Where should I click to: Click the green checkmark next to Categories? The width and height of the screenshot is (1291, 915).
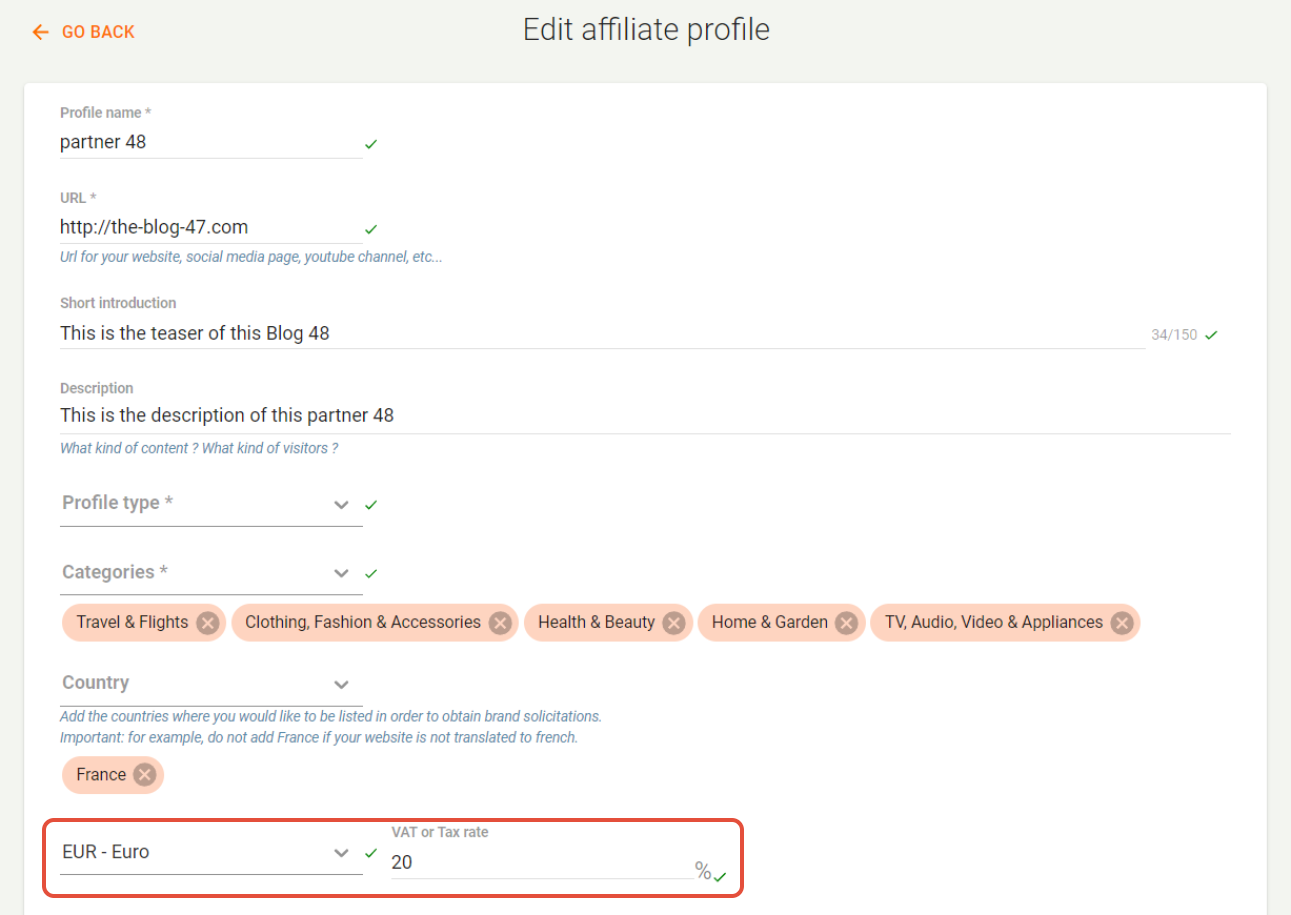371,574
